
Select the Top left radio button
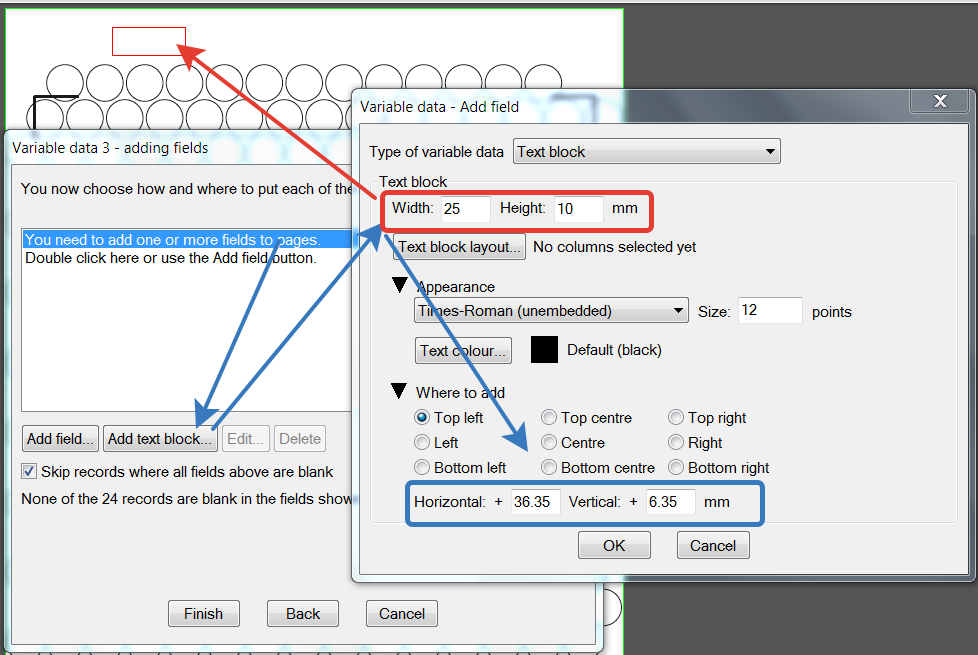pos(422,417)
